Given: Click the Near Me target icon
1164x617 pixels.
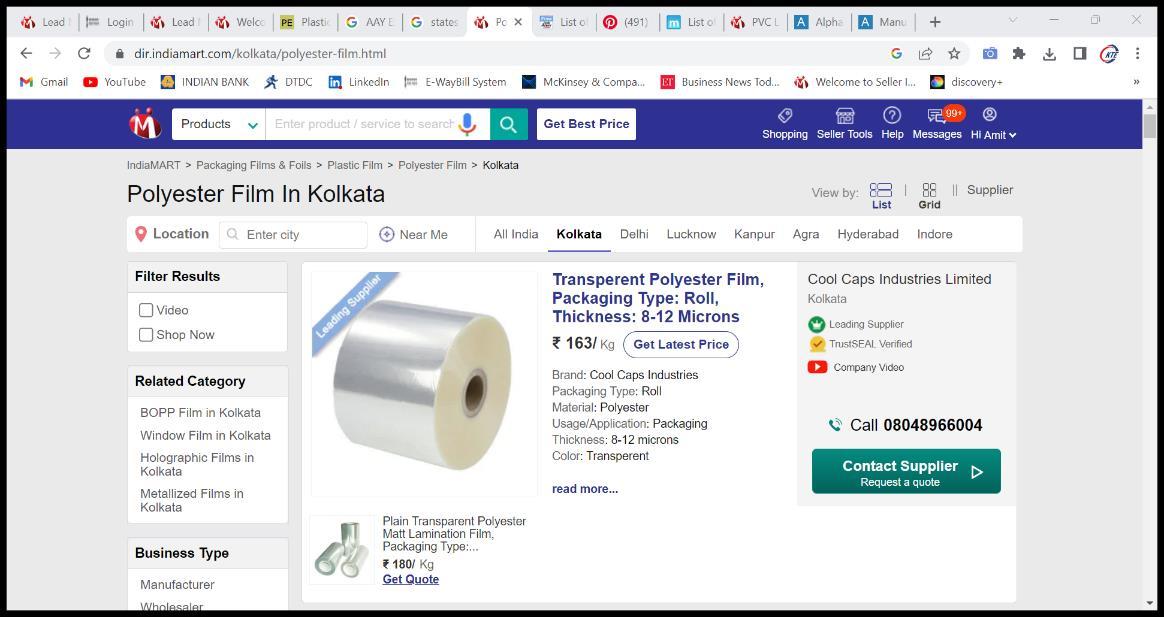Looking at the screenshot, I should pos(387,235).
